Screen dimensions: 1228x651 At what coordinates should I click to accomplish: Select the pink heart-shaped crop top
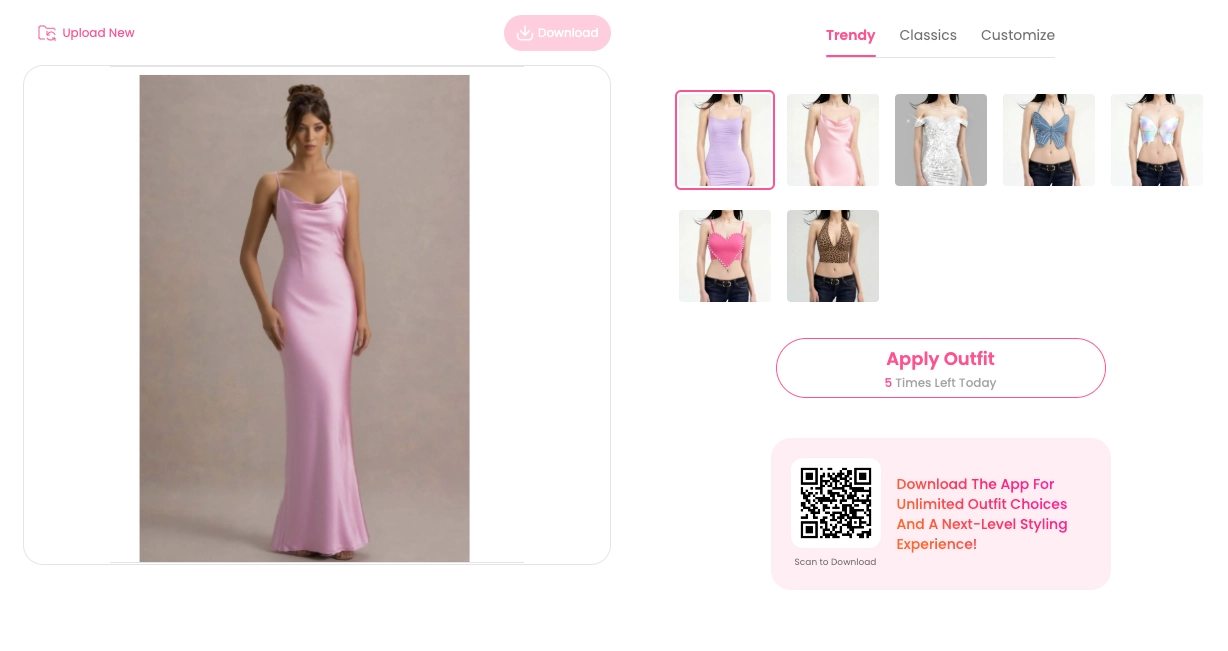pyautogui.click(x=724, y=255)
